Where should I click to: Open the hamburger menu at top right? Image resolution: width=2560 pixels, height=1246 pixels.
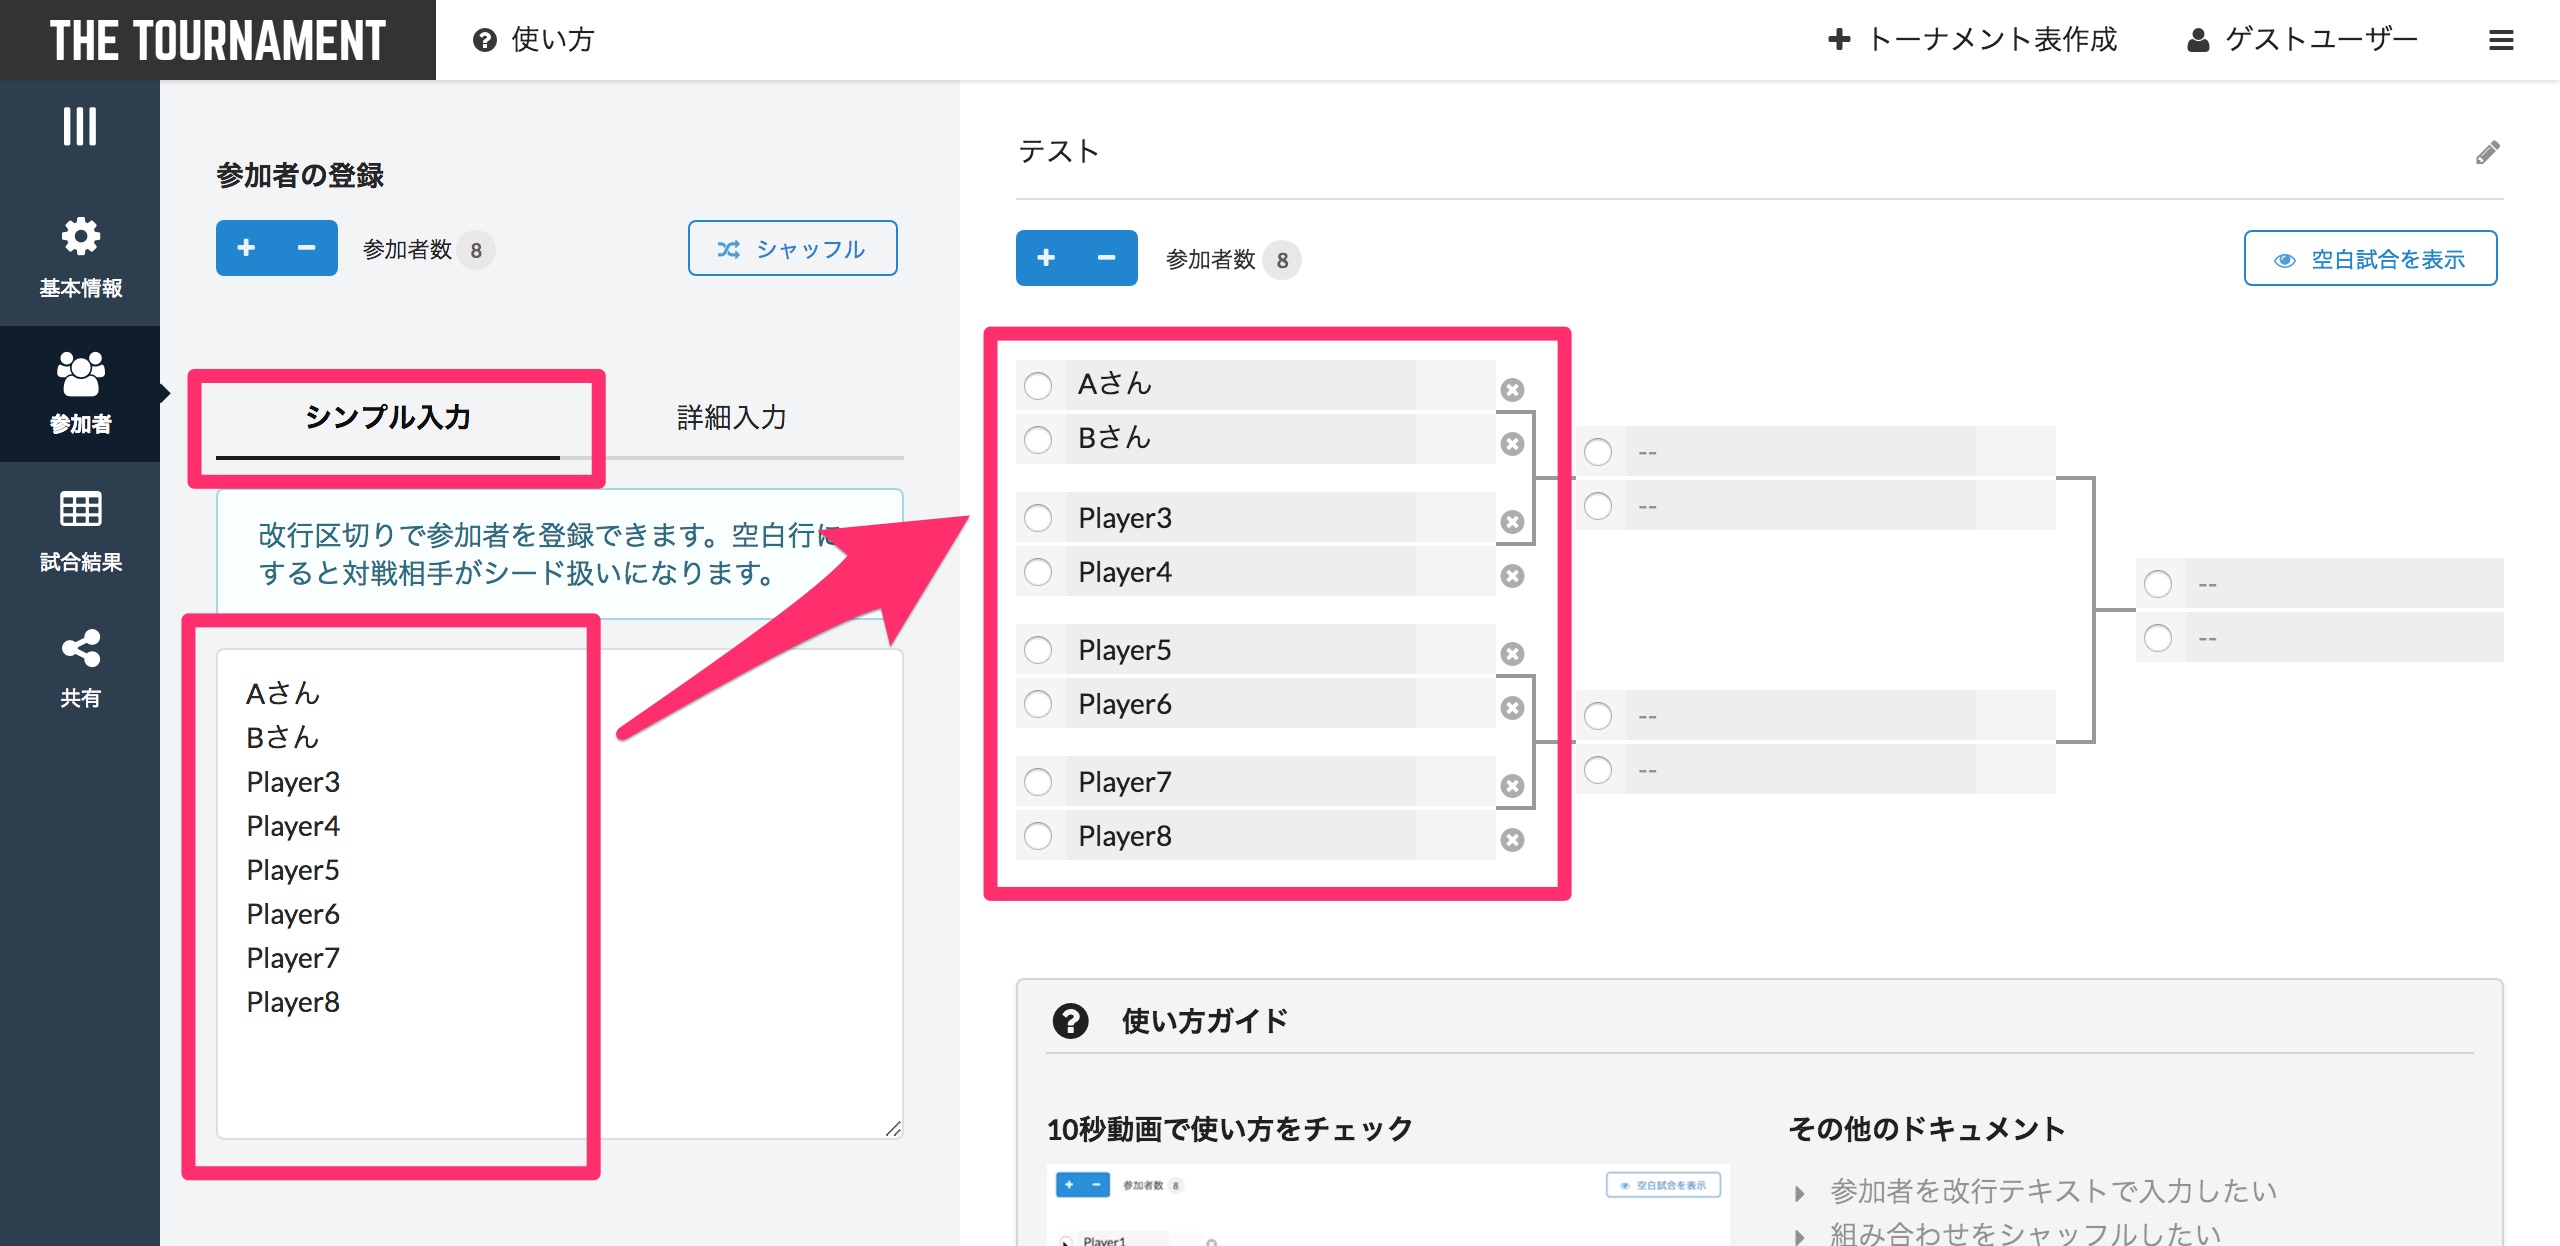point(2501,40)
